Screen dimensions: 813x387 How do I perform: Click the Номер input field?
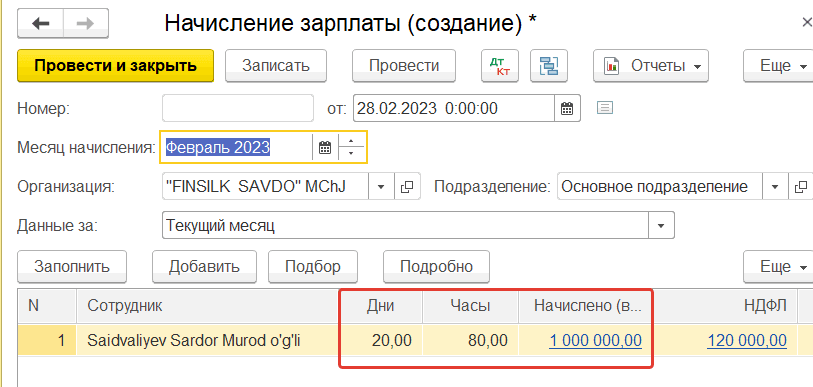[x=238, y=108]
